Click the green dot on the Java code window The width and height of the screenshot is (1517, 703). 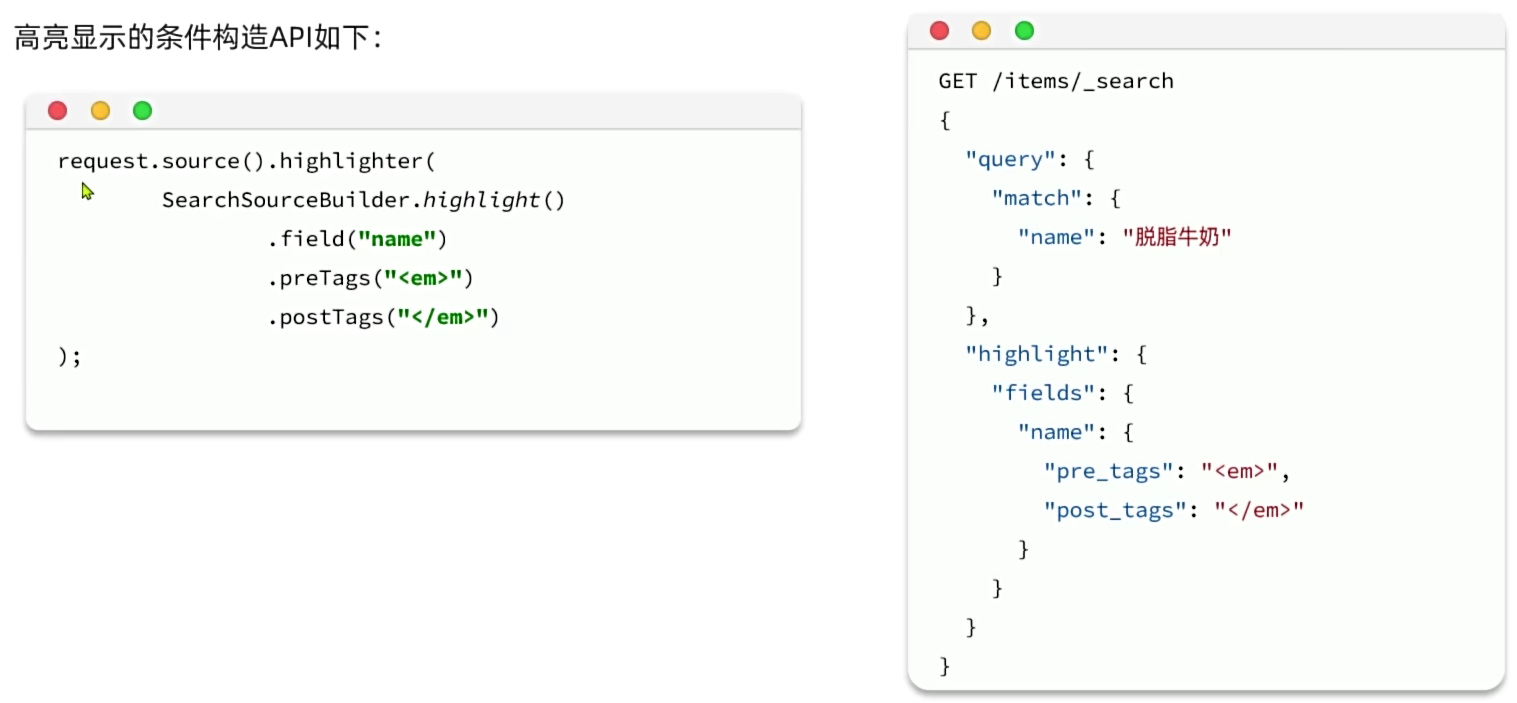pyautogui.click(x=142, y=111)
